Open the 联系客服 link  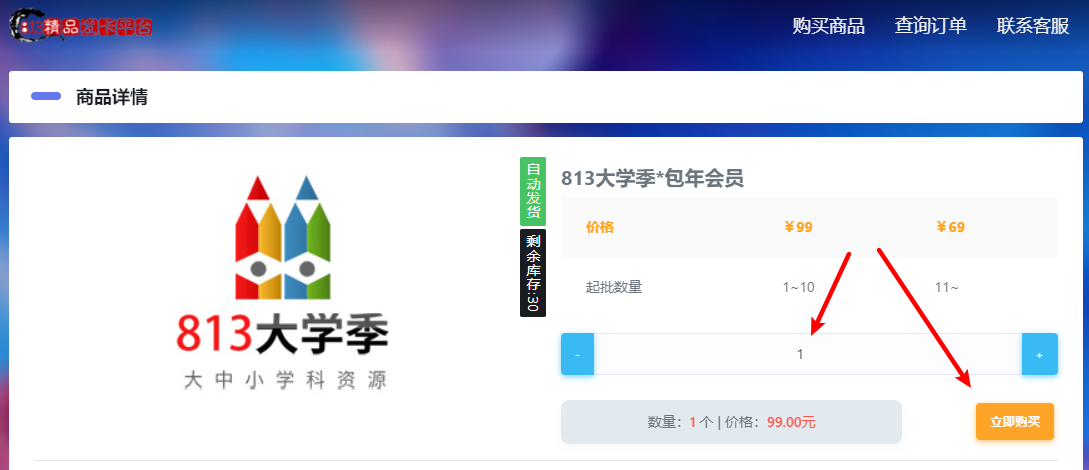coord(1033,26)
